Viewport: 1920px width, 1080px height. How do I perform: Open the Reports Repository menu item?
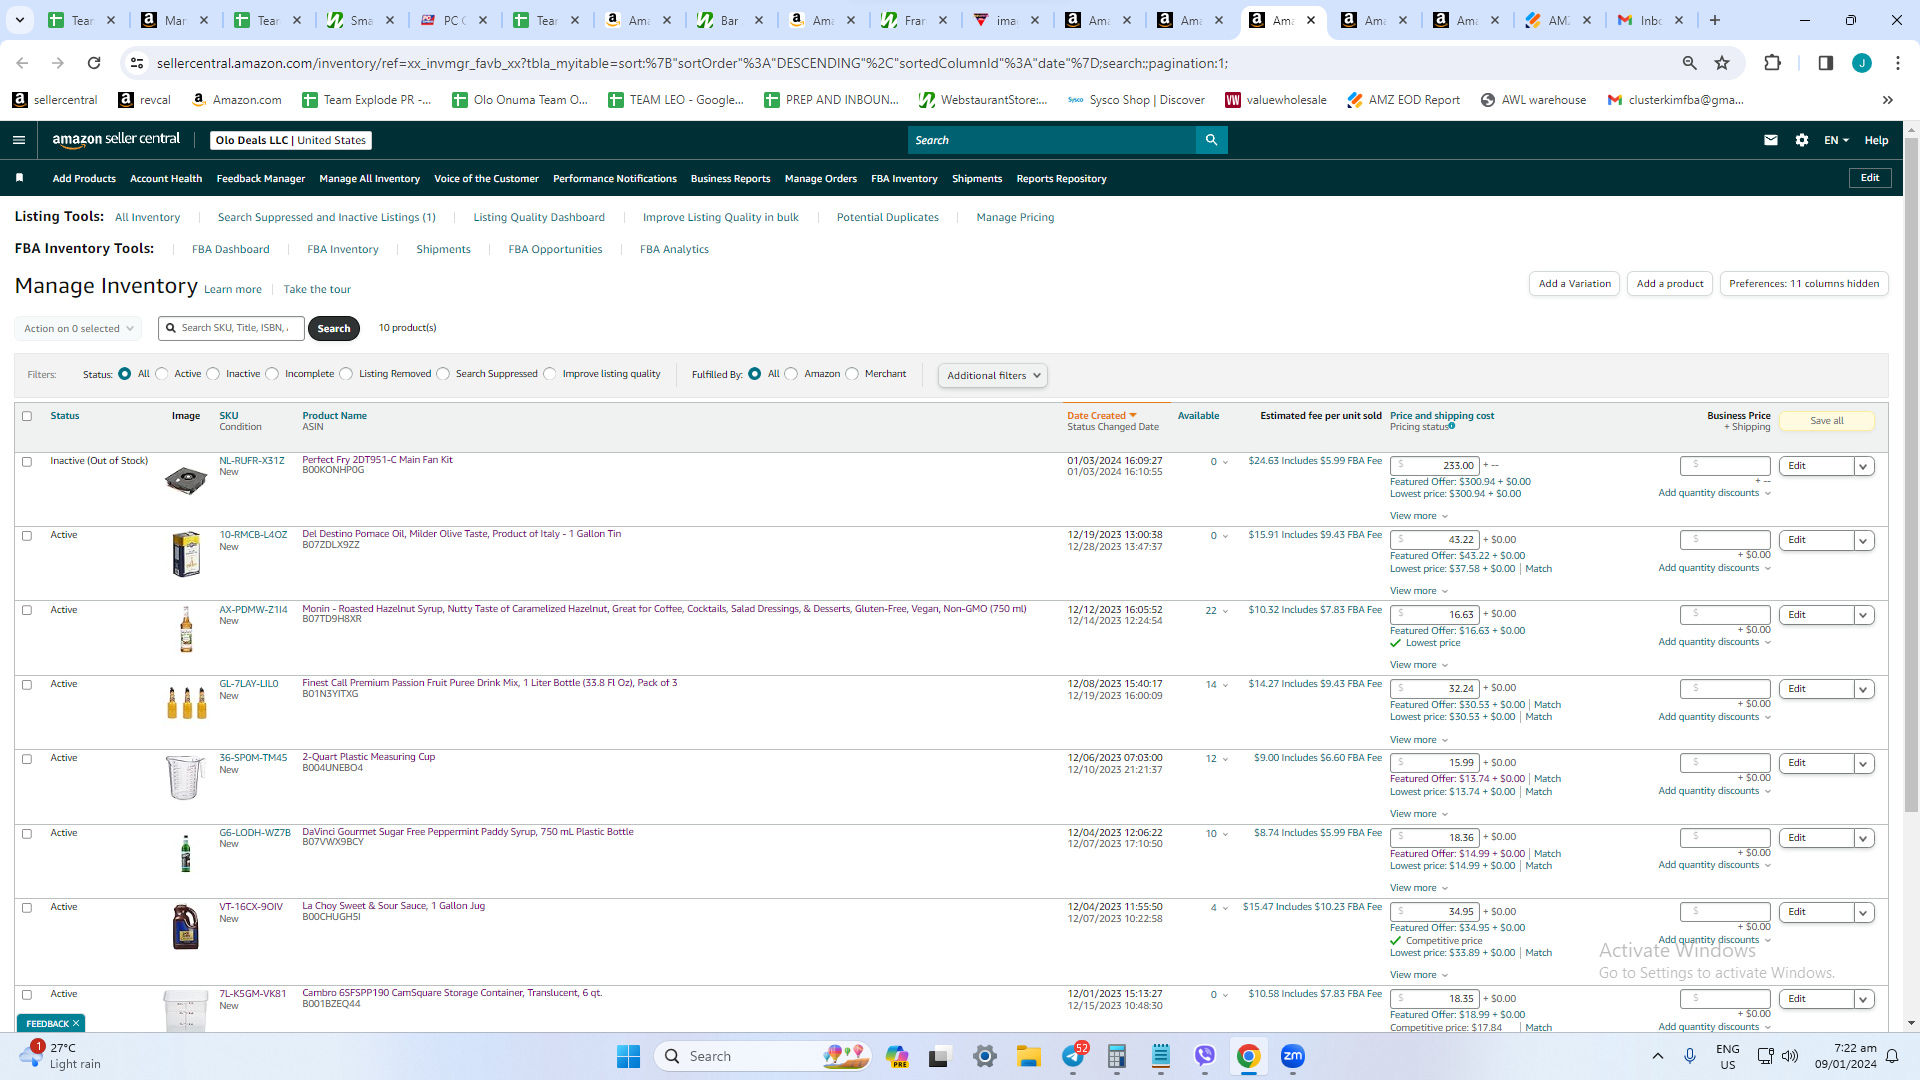[1062, 179]
